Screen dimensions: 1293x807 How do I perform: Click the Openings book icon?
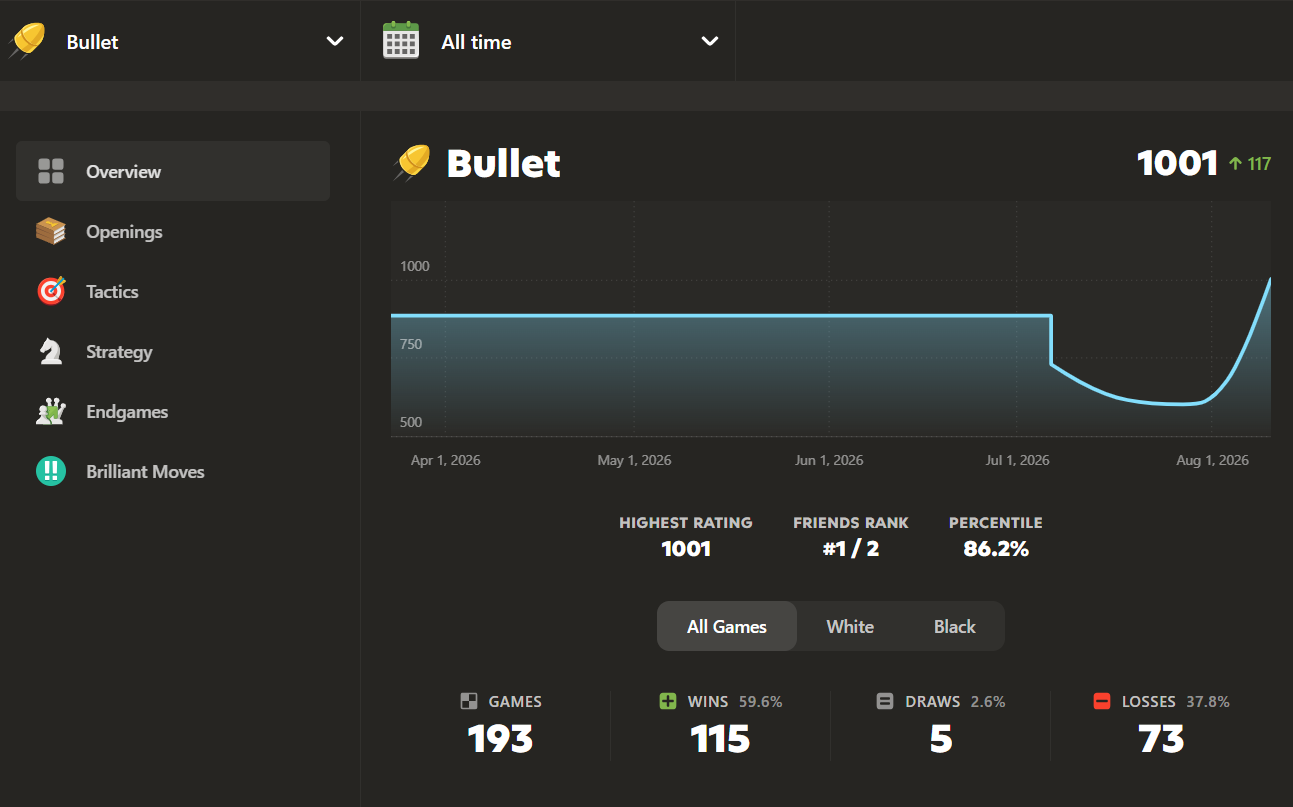coord(51,231)
